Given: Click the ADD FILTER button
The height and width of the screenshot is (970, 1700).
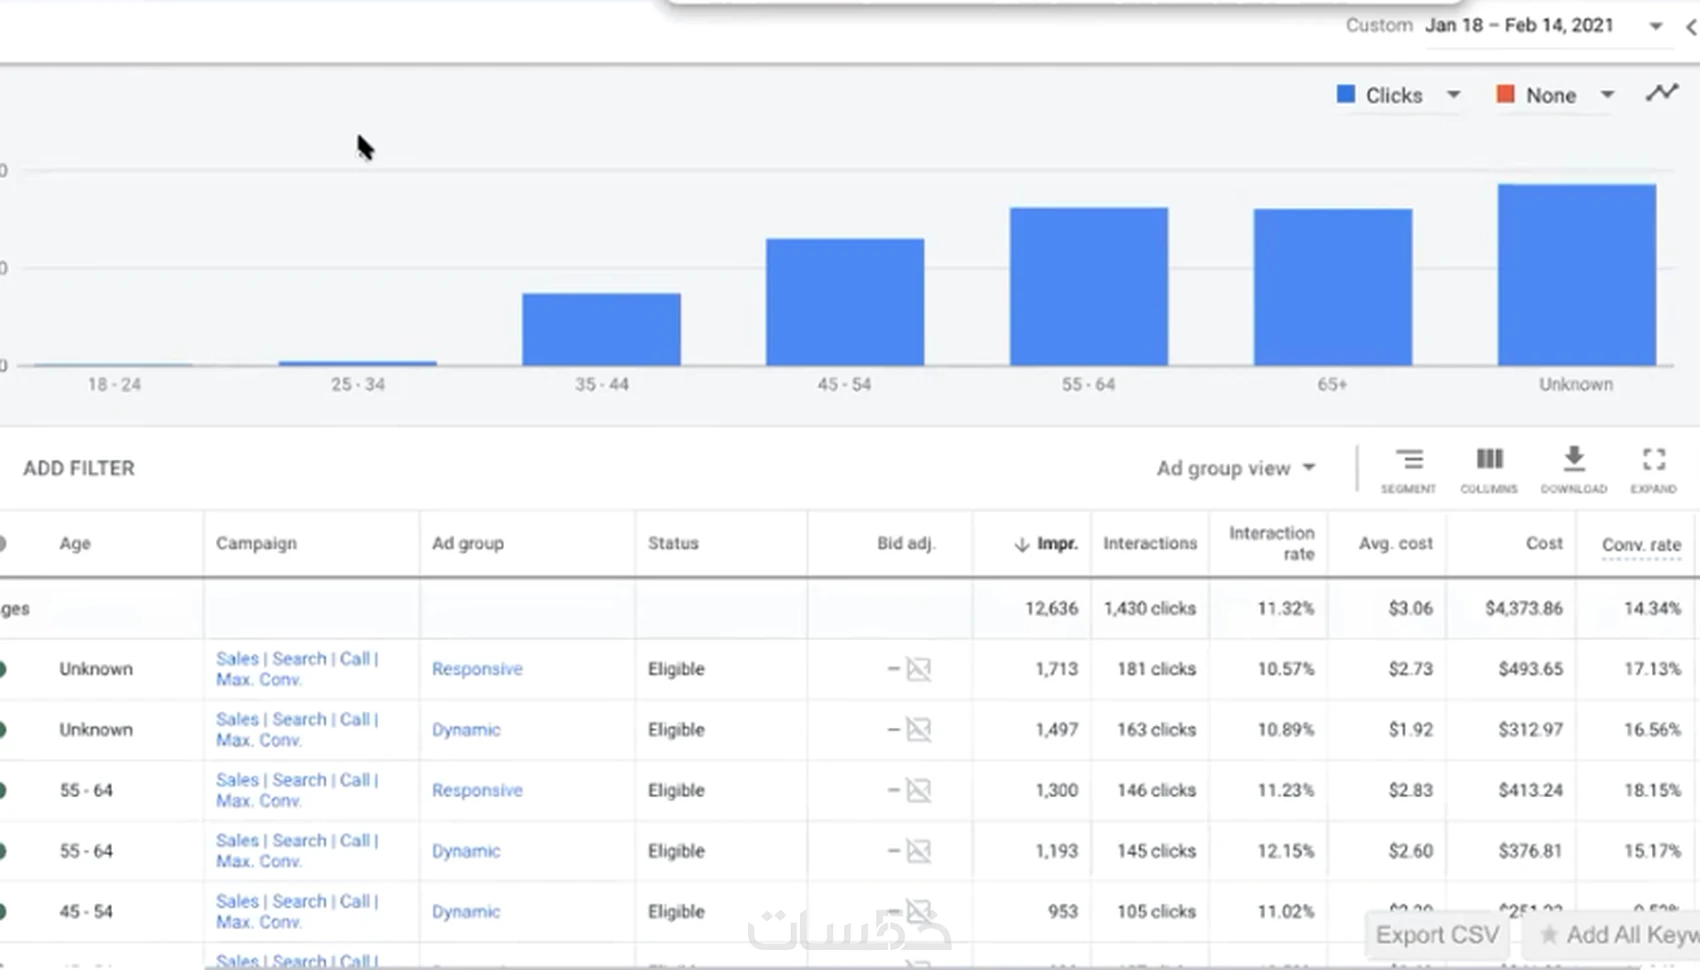Looking at the screenshot, I should pos(79,468).
